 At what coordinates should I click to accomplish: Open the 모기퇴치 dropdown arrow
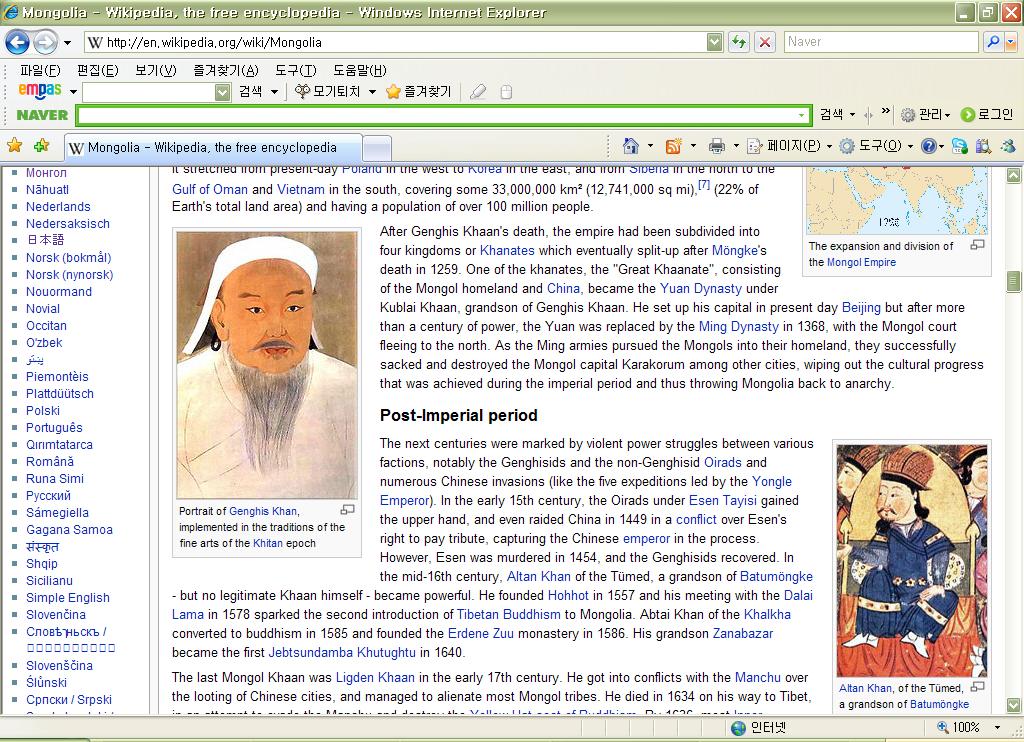(372, 92)
